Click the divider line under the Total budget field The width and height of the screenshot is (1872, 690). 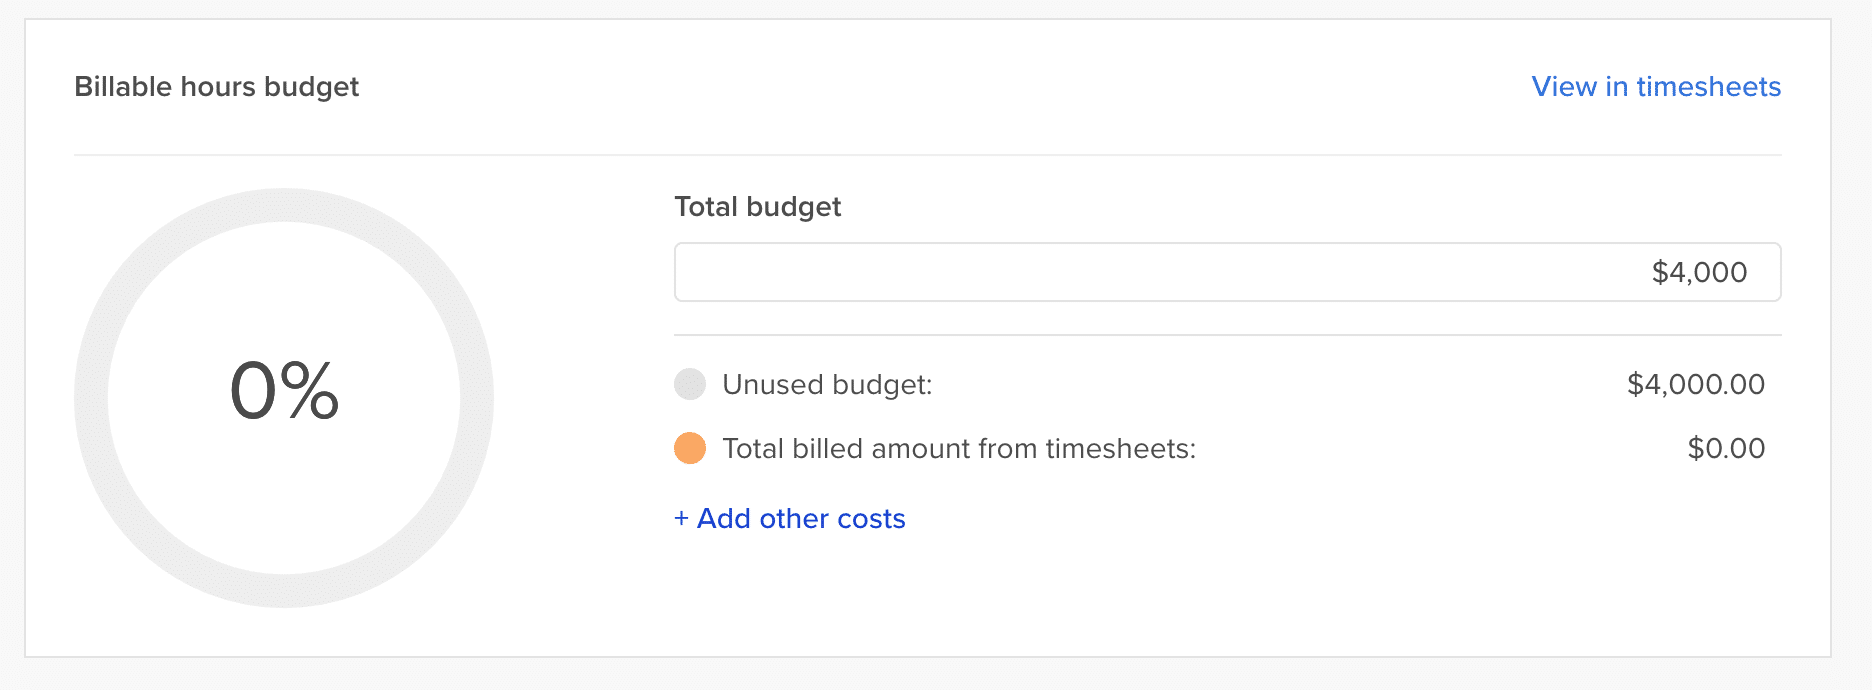click(1227, 335)
